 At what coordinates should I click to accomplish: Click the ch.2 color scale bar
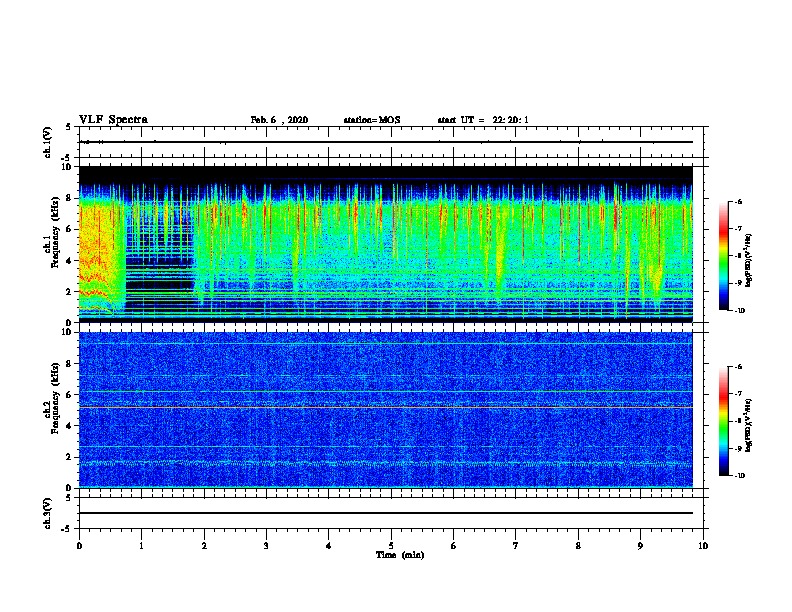point(723,421)
